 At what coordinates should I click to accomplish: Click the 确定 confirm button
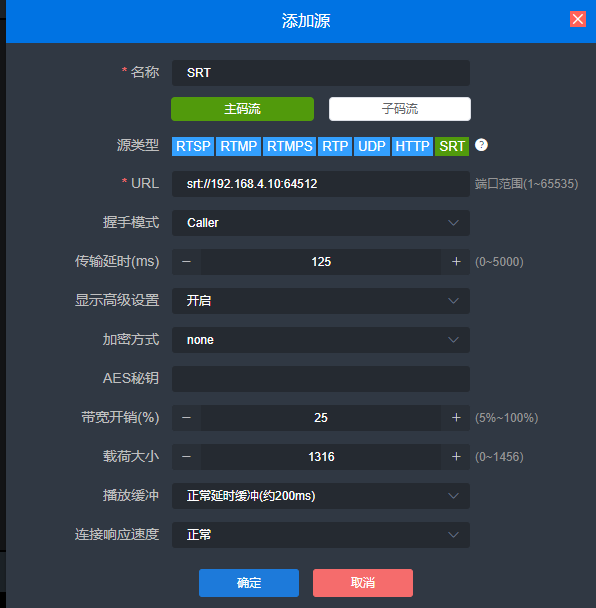(x=249, y=583)
